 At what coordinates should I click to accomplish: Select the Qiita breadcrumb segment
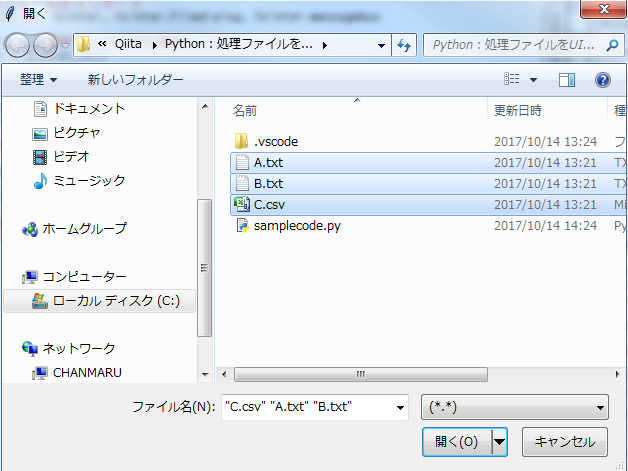click(128, 44)
